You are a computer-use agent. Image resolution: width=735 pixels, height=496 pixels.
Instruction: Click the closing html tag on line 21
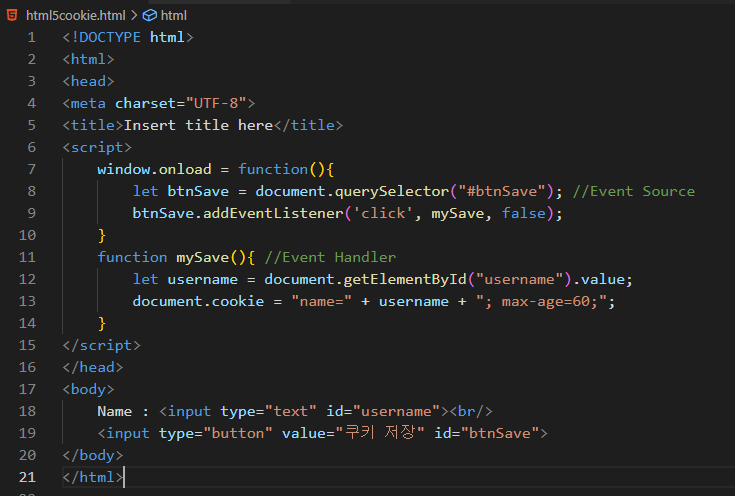[x=93, y=478]
